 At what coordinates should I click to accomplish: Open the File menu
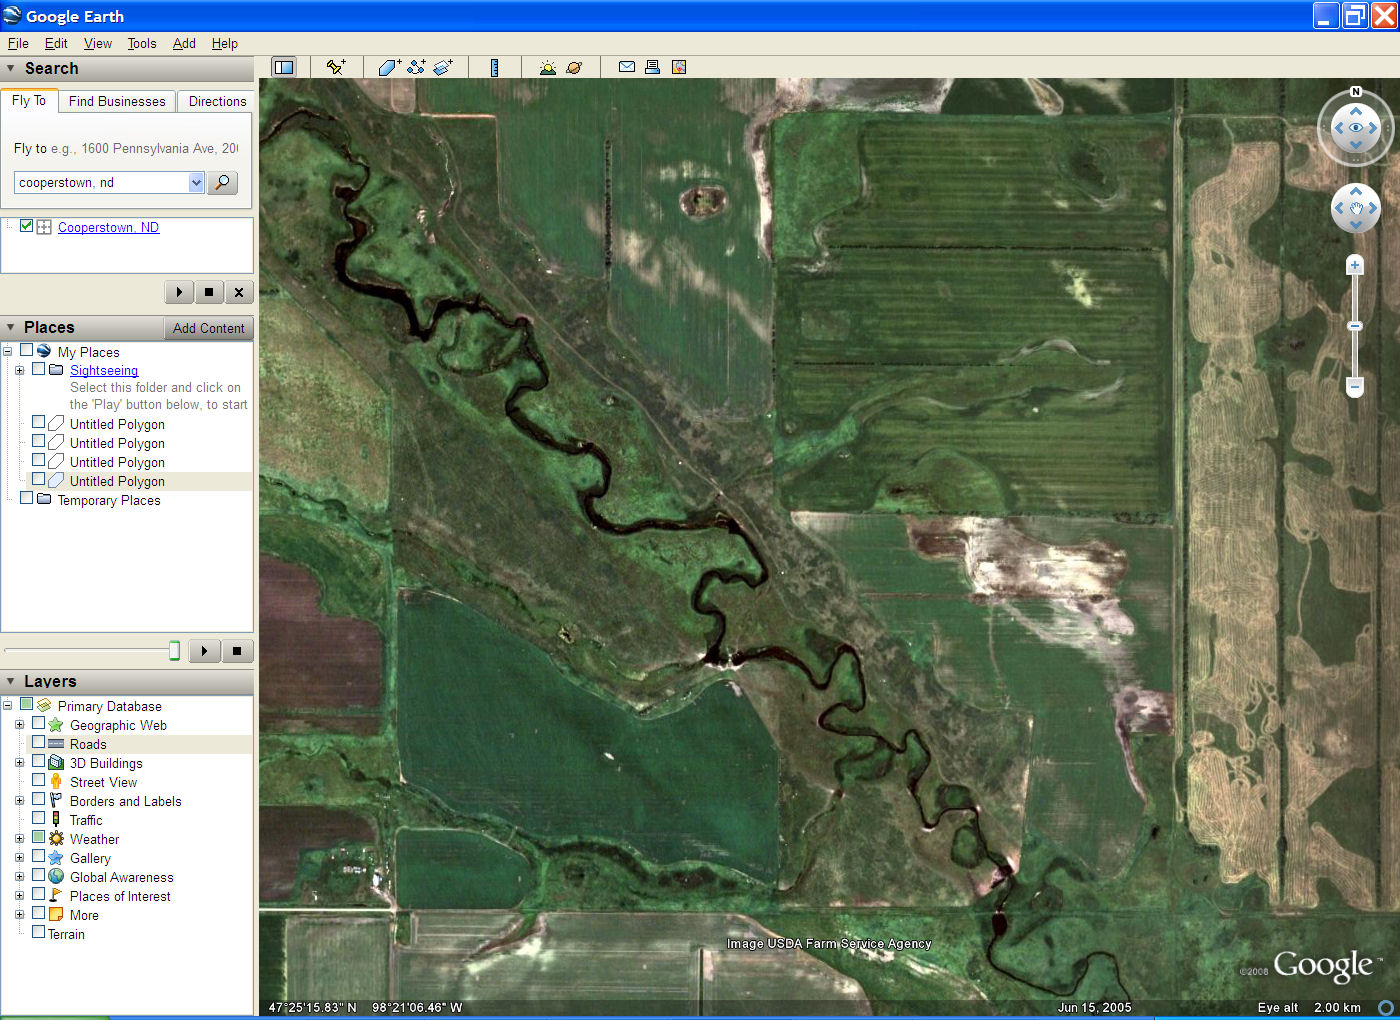[x=18, y=43]
